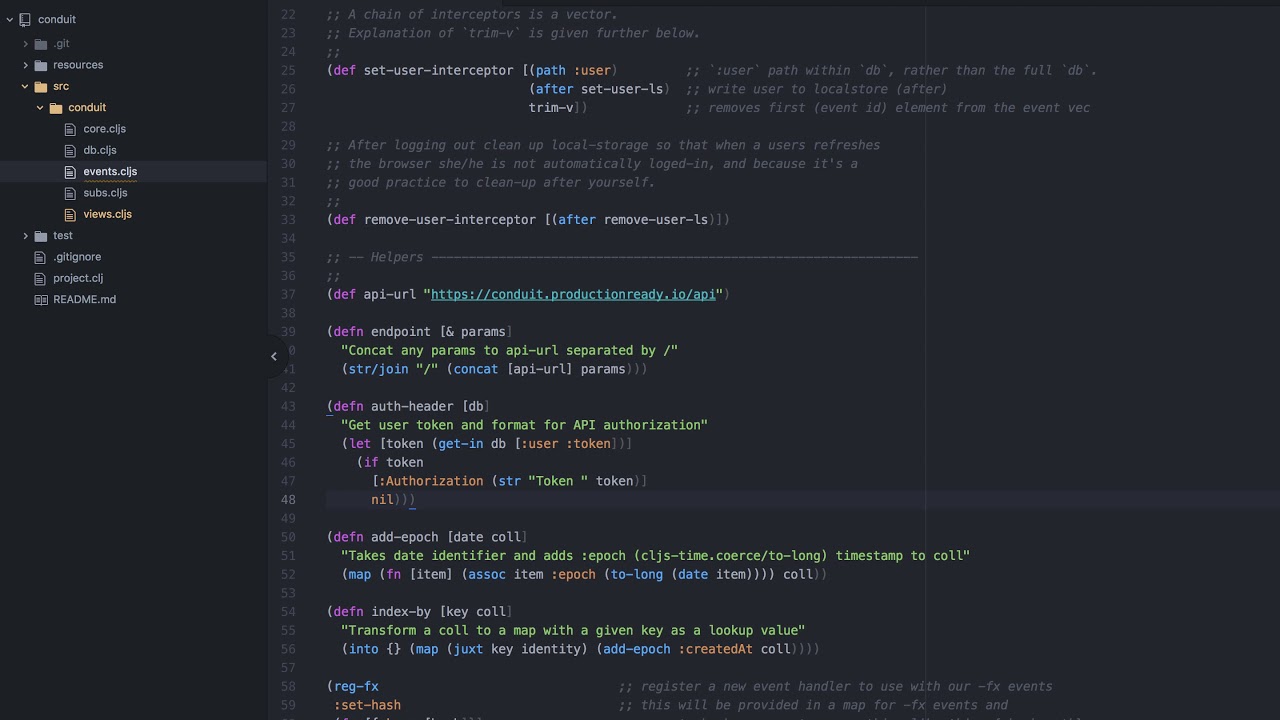1280x720 pixels.
Task: Click the core.cljs file icon
Action: click(70, 129)
